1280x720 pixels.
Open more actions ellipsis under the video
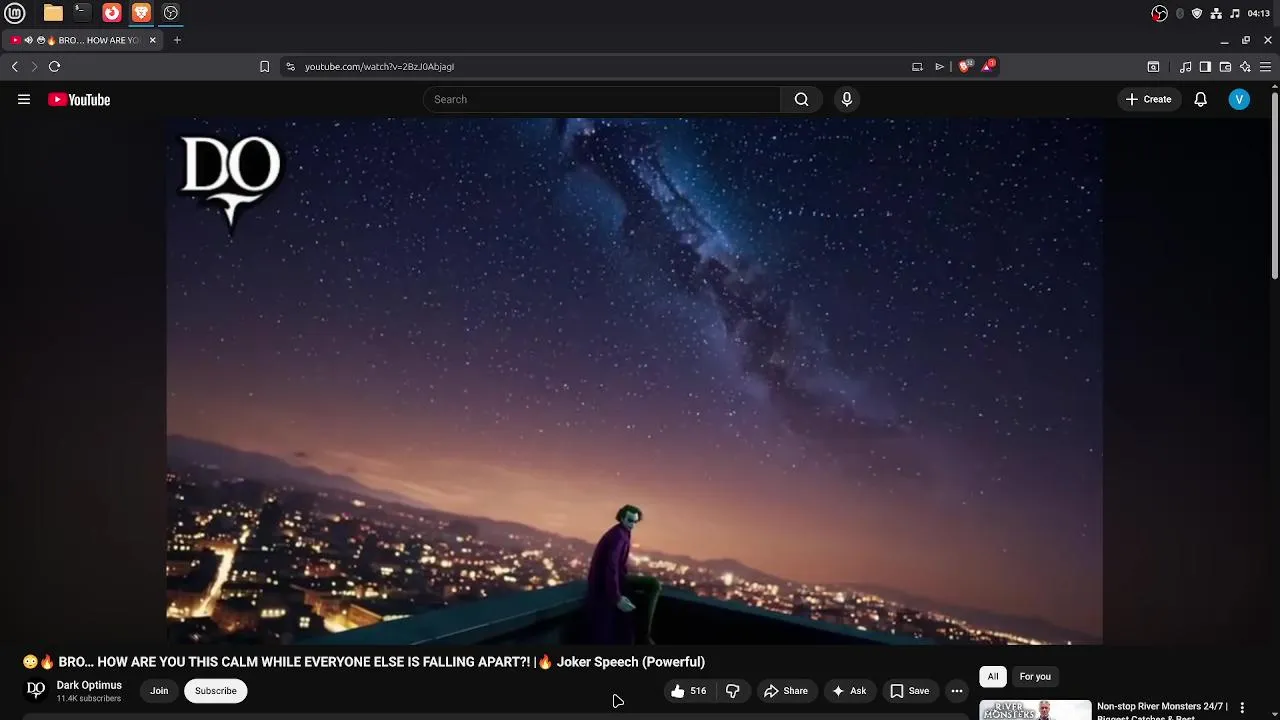[957, 691]
